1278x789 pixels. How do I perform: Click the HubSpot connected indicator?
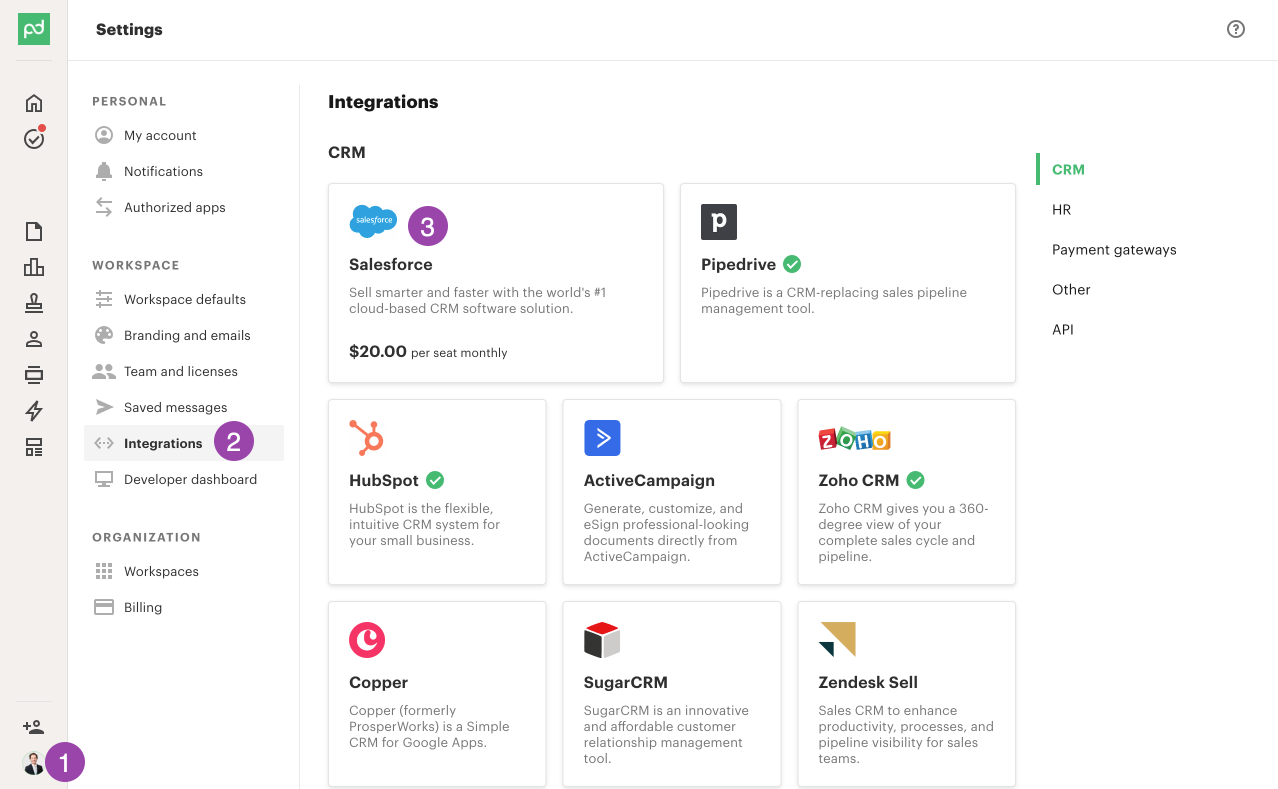pos(434,480)
